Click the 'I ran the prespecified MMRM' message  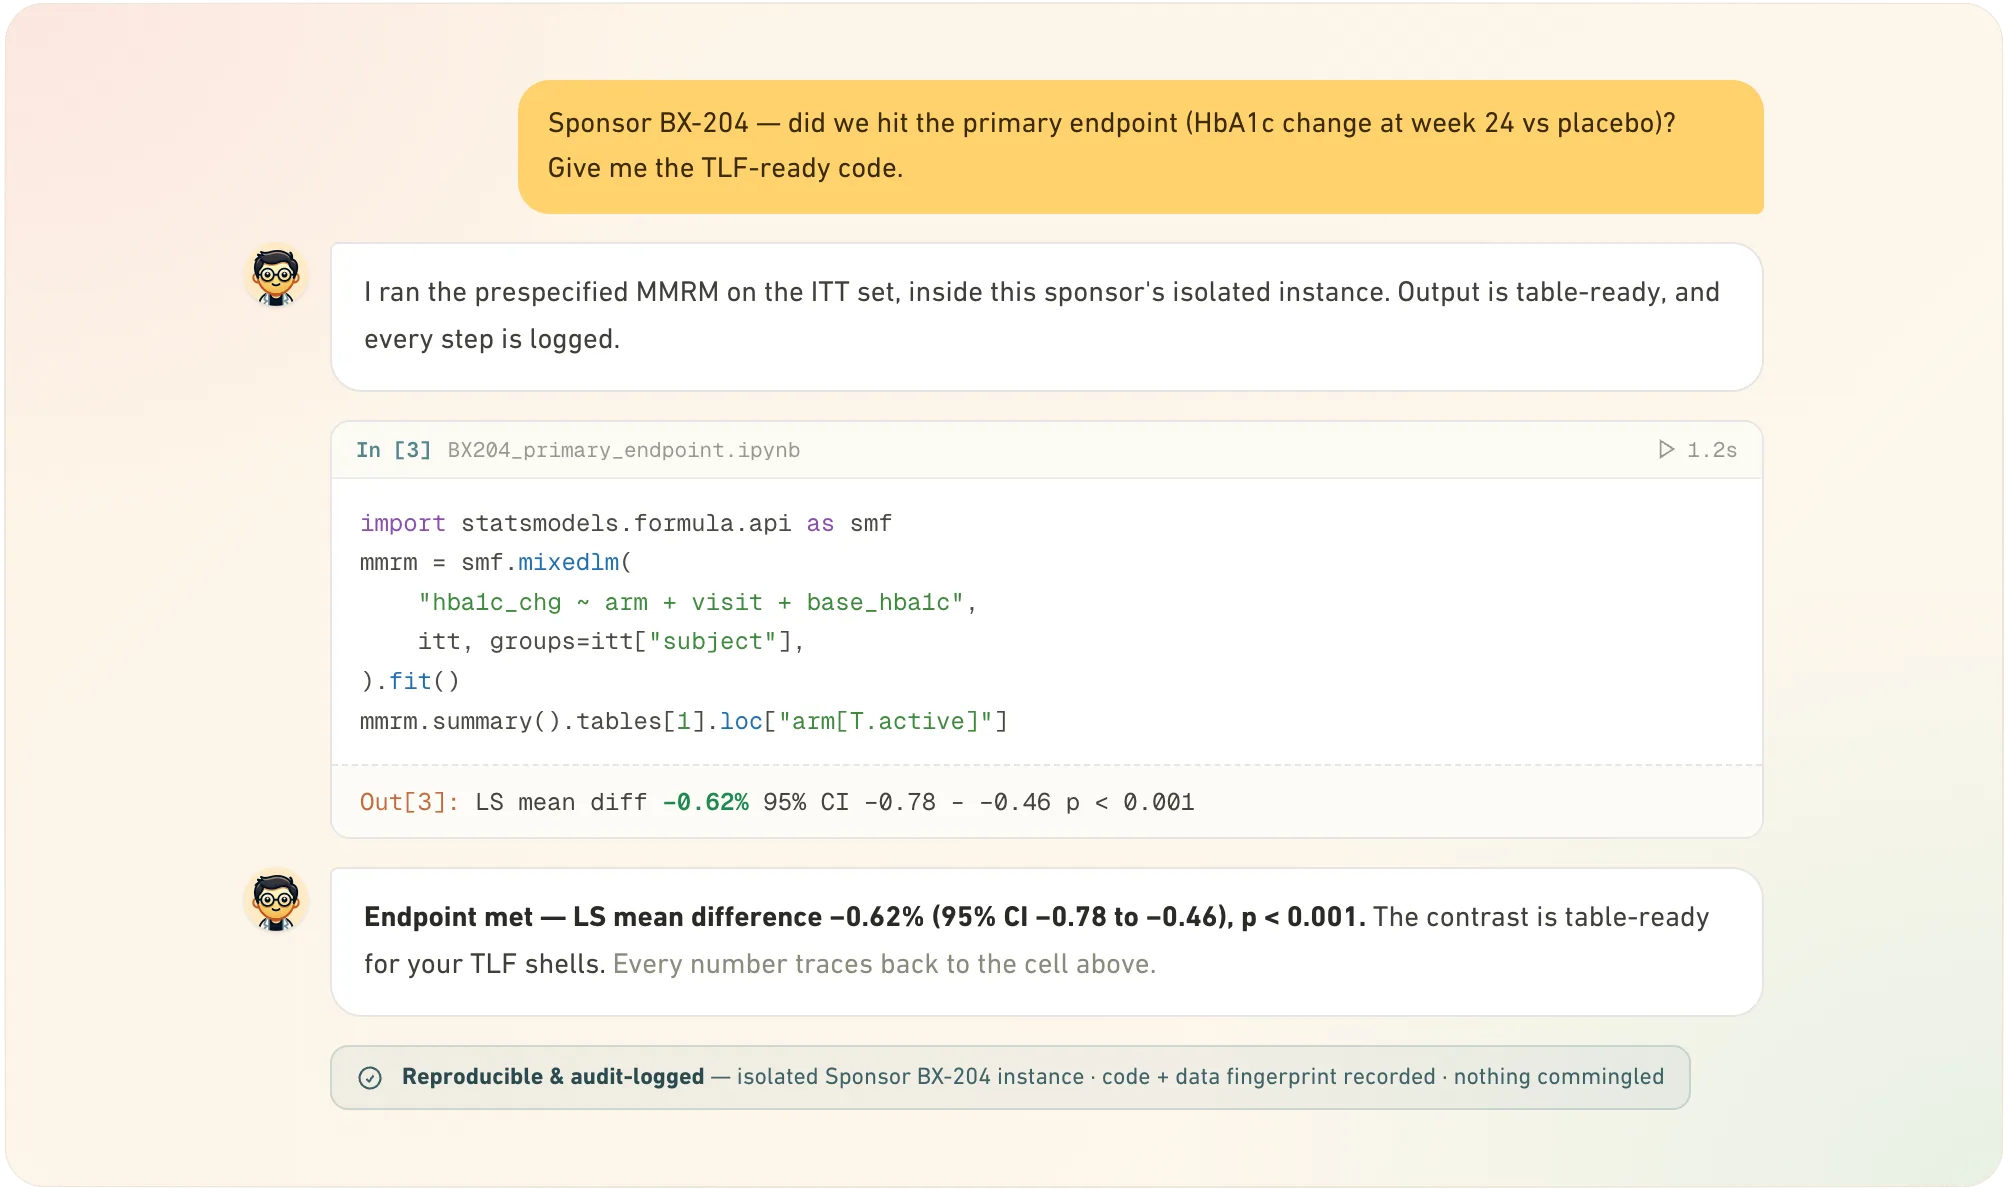tap(1046, 316)
